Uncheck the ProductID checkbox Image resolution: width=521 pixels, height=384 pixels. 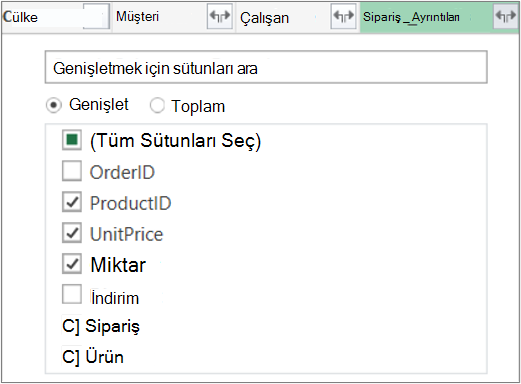(72, 202)
